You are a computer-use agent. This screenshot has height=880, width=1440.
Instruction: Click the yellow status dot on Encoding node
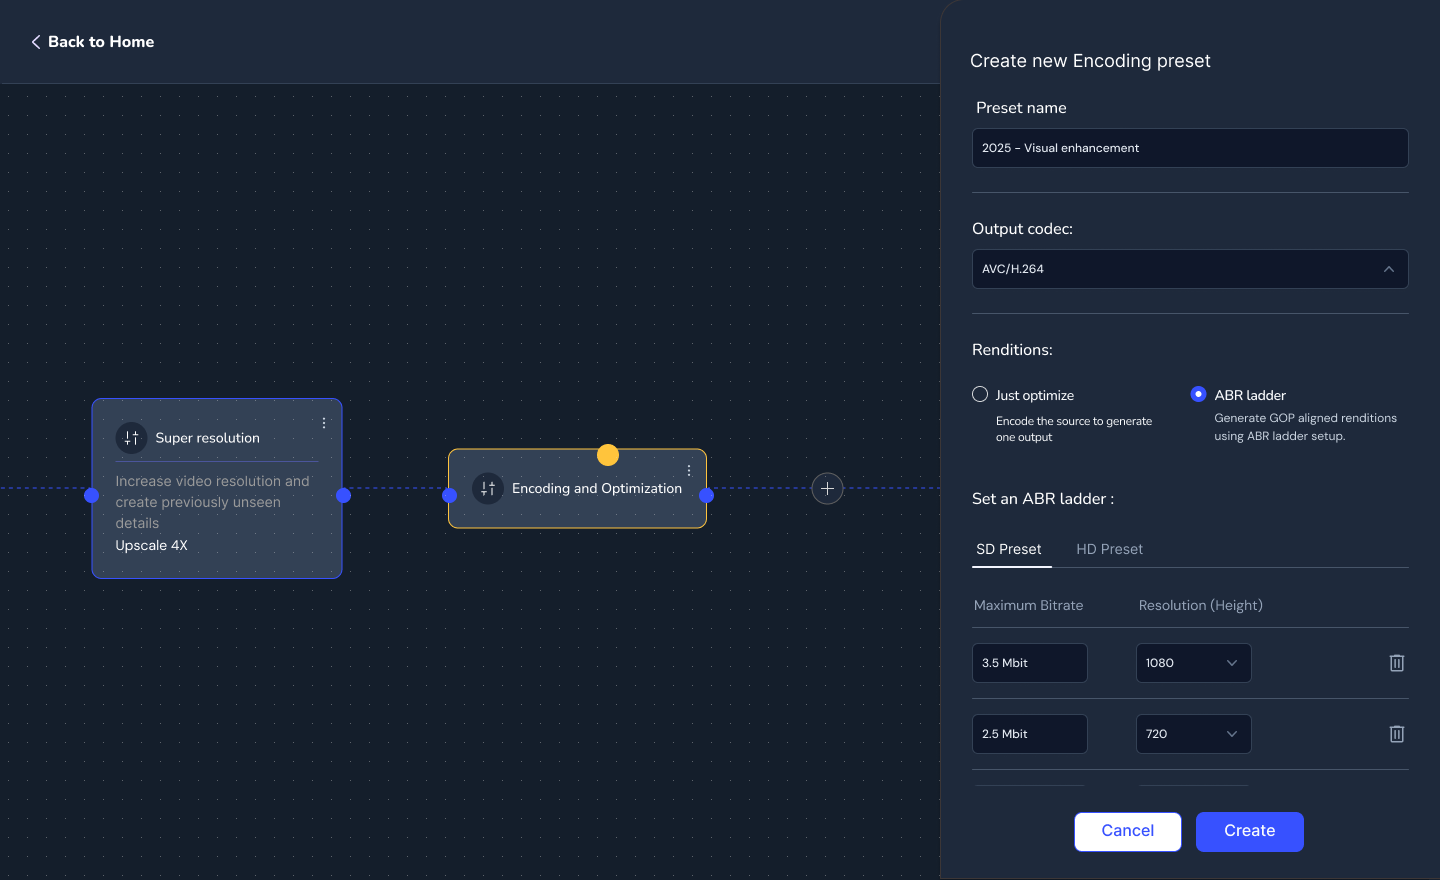coord(608,455)
